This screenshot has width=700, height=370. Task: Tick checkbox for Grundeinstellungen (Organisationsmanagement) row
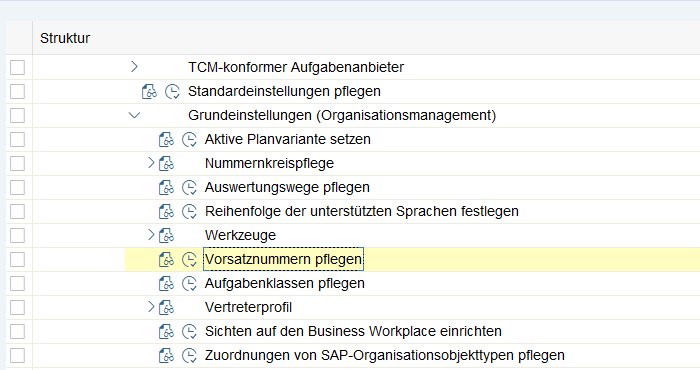pyautogui.click(x=17, y=116)
